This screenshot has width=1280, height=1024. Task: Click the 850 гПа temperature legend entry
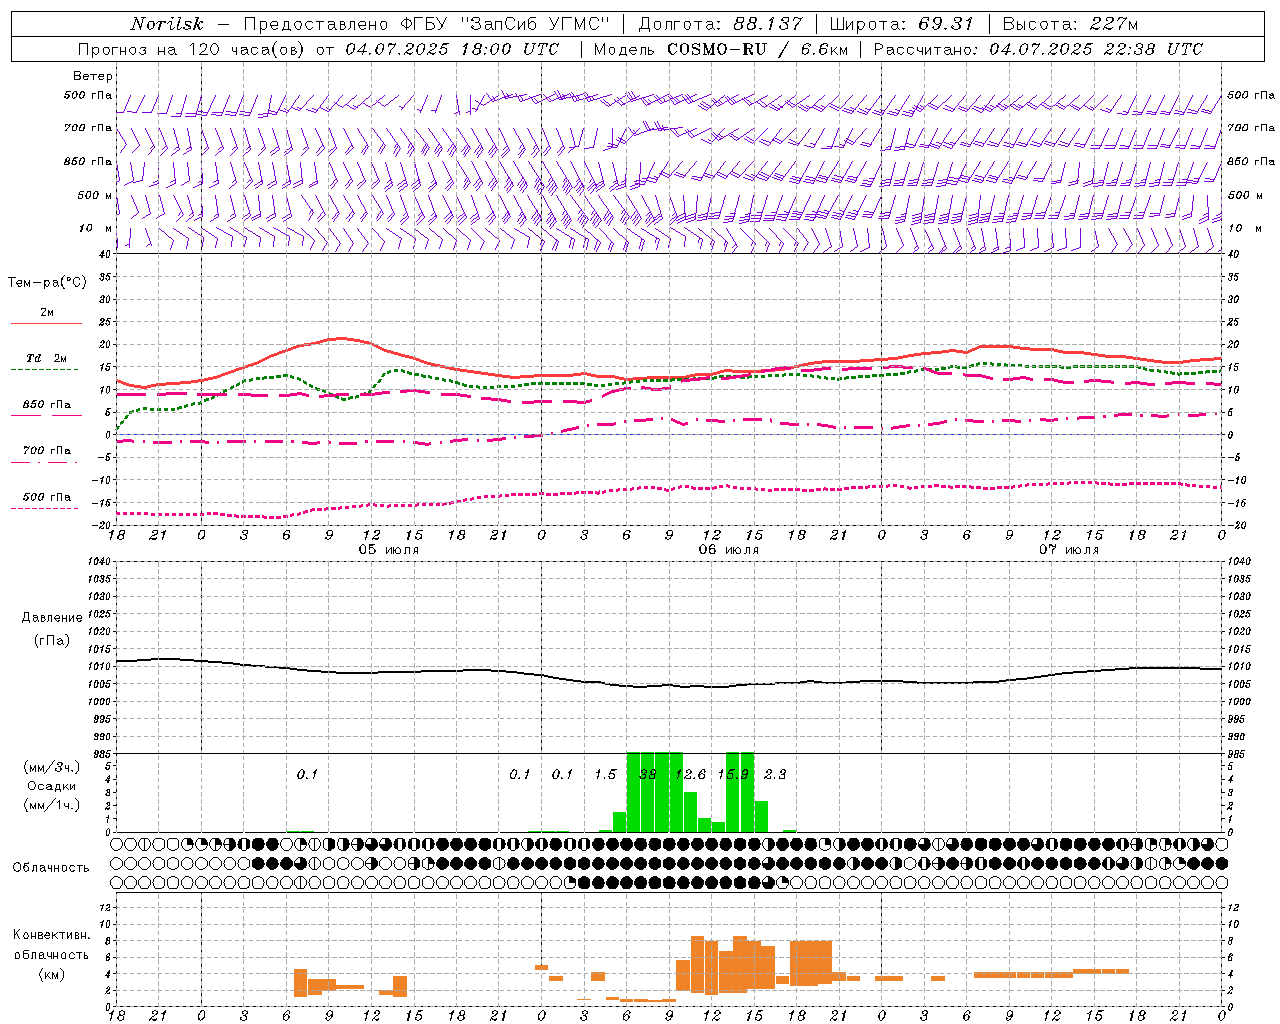pos(46,405)
